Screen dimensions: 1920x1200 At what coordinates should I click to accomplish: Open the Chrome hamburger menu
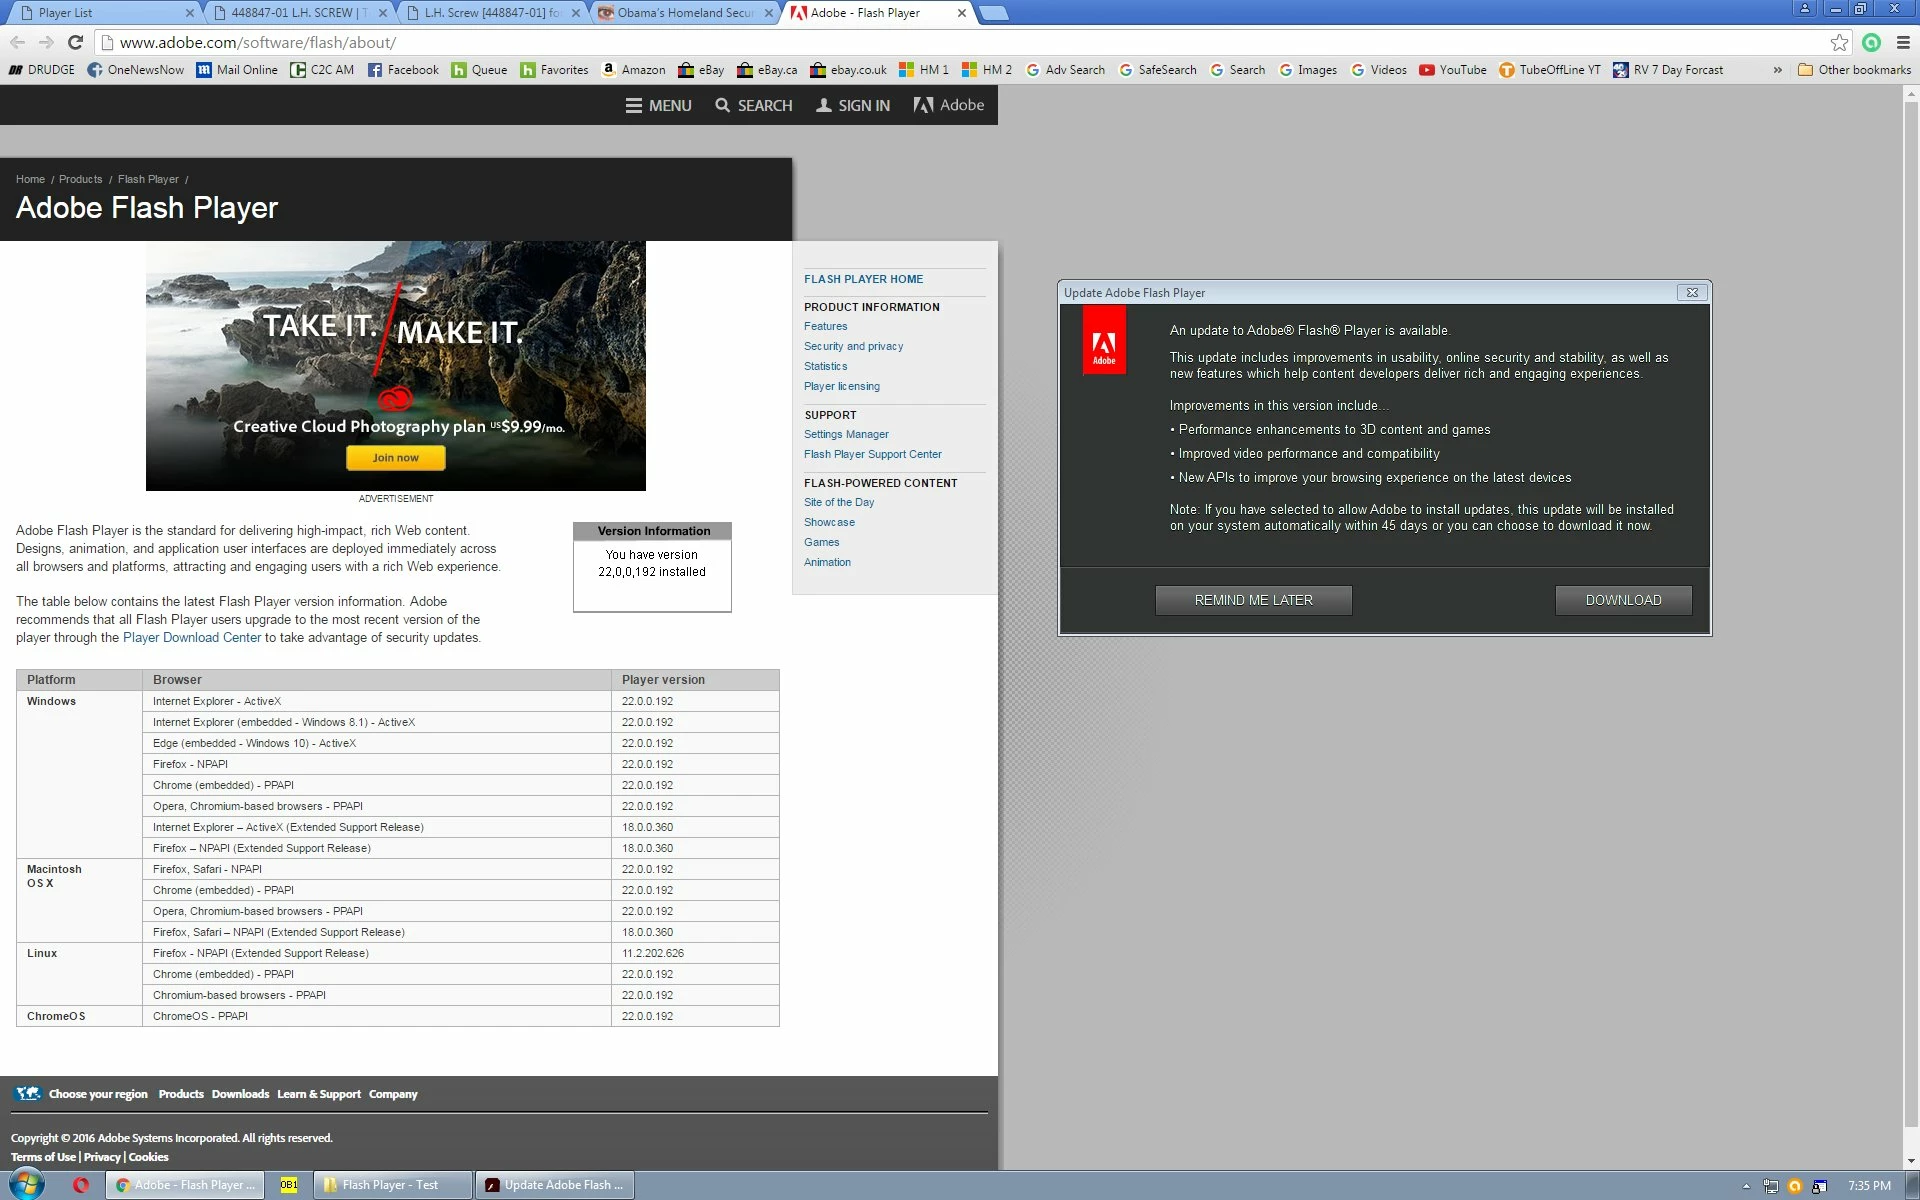1903,42
